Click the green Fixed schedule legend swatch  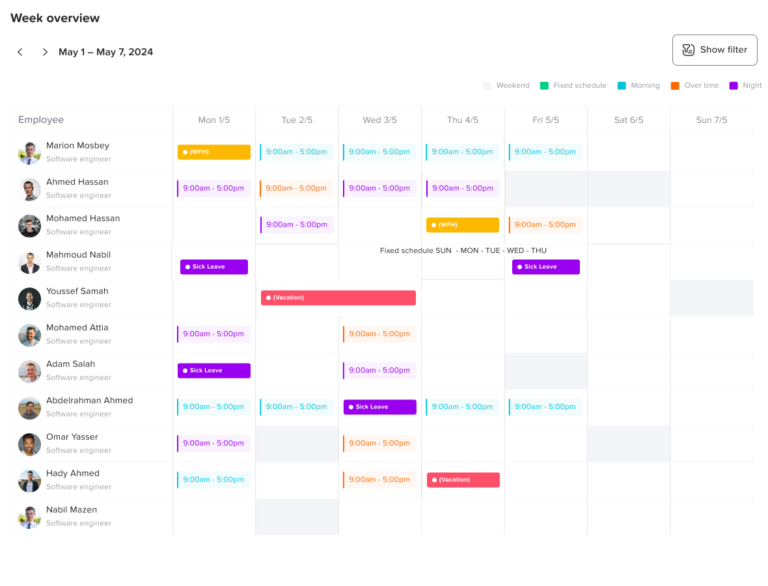tap(545, 86)
